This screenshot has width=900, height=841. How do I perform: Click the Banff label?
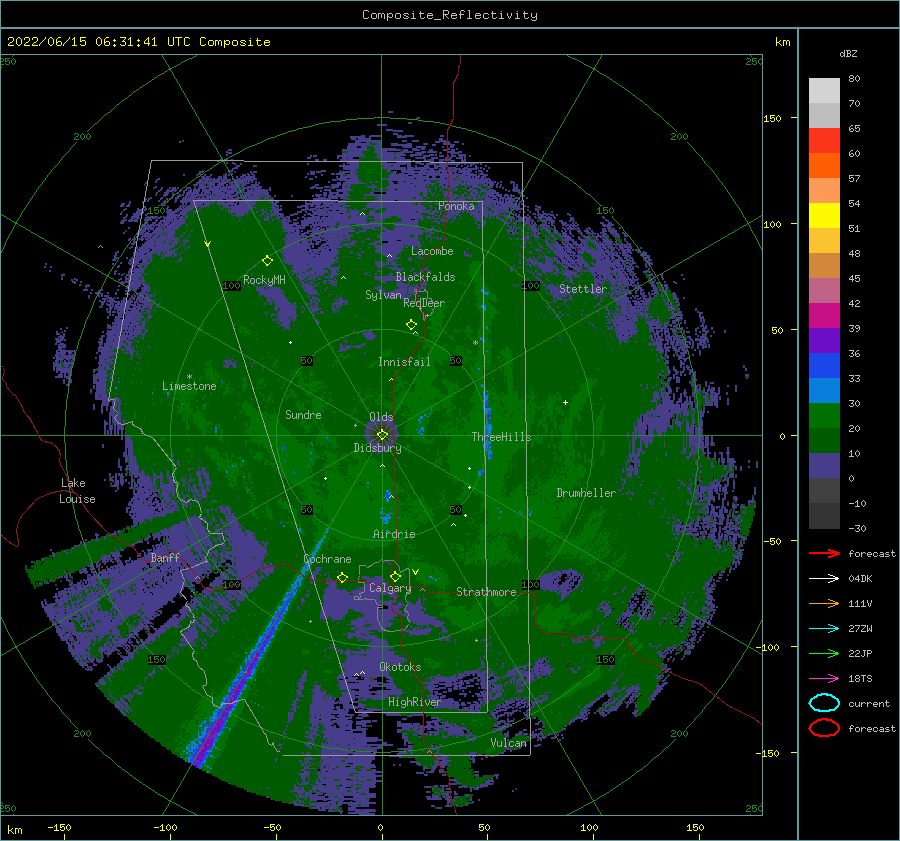click(165, 557)
